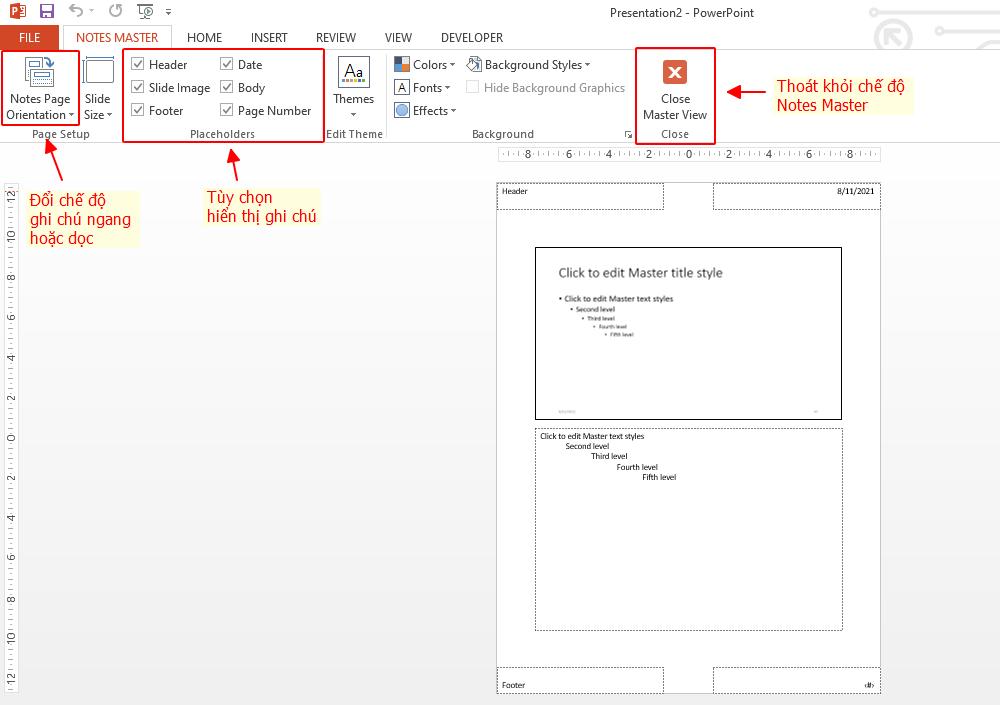This screenshot has width=1000, height=705.
Task: Select the slide image thumbnail placeholder
Action: coord(688,333)
